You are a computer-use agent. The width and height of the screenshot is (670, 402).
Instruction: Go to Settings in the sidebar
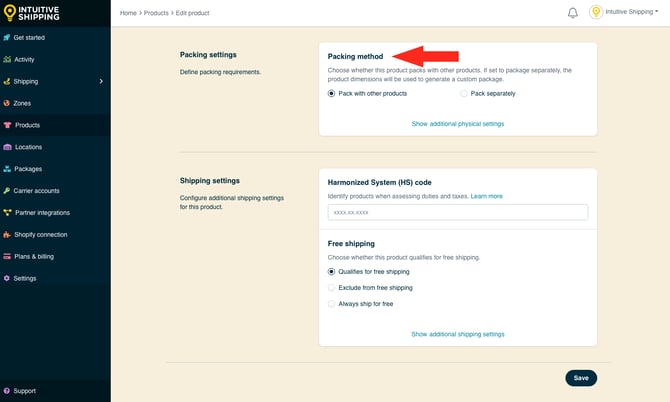click(x=25, y=278)
